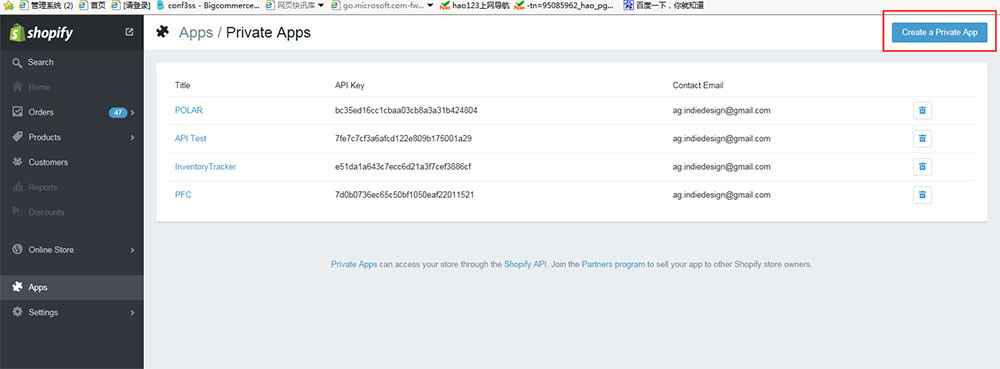Open the 百度一下 bookmark
1000x369 pixels.
click(663, 5)
